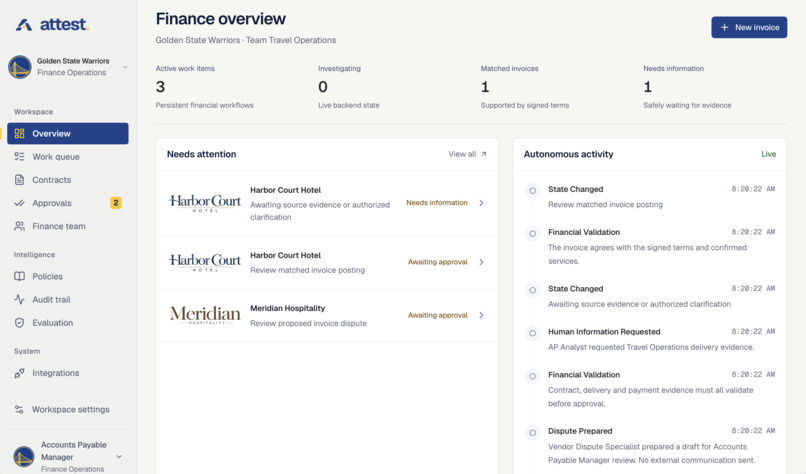Click 'Review matched invoice posting' in Needs attention
Screen dimensions: 806x474
(307, 270)
